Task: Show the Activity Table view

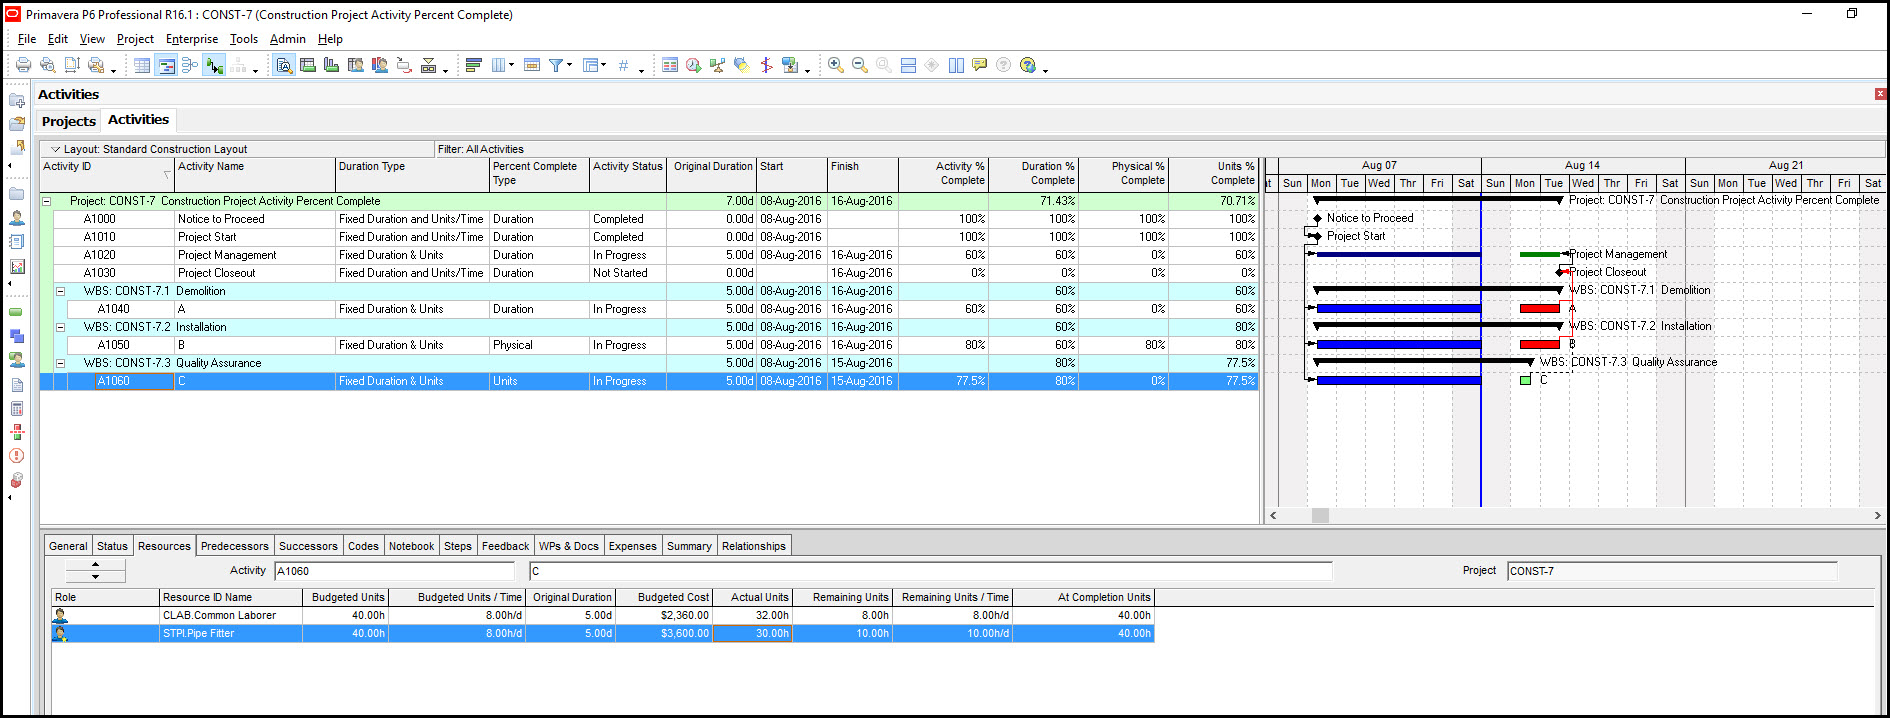Action: point(142,65)
